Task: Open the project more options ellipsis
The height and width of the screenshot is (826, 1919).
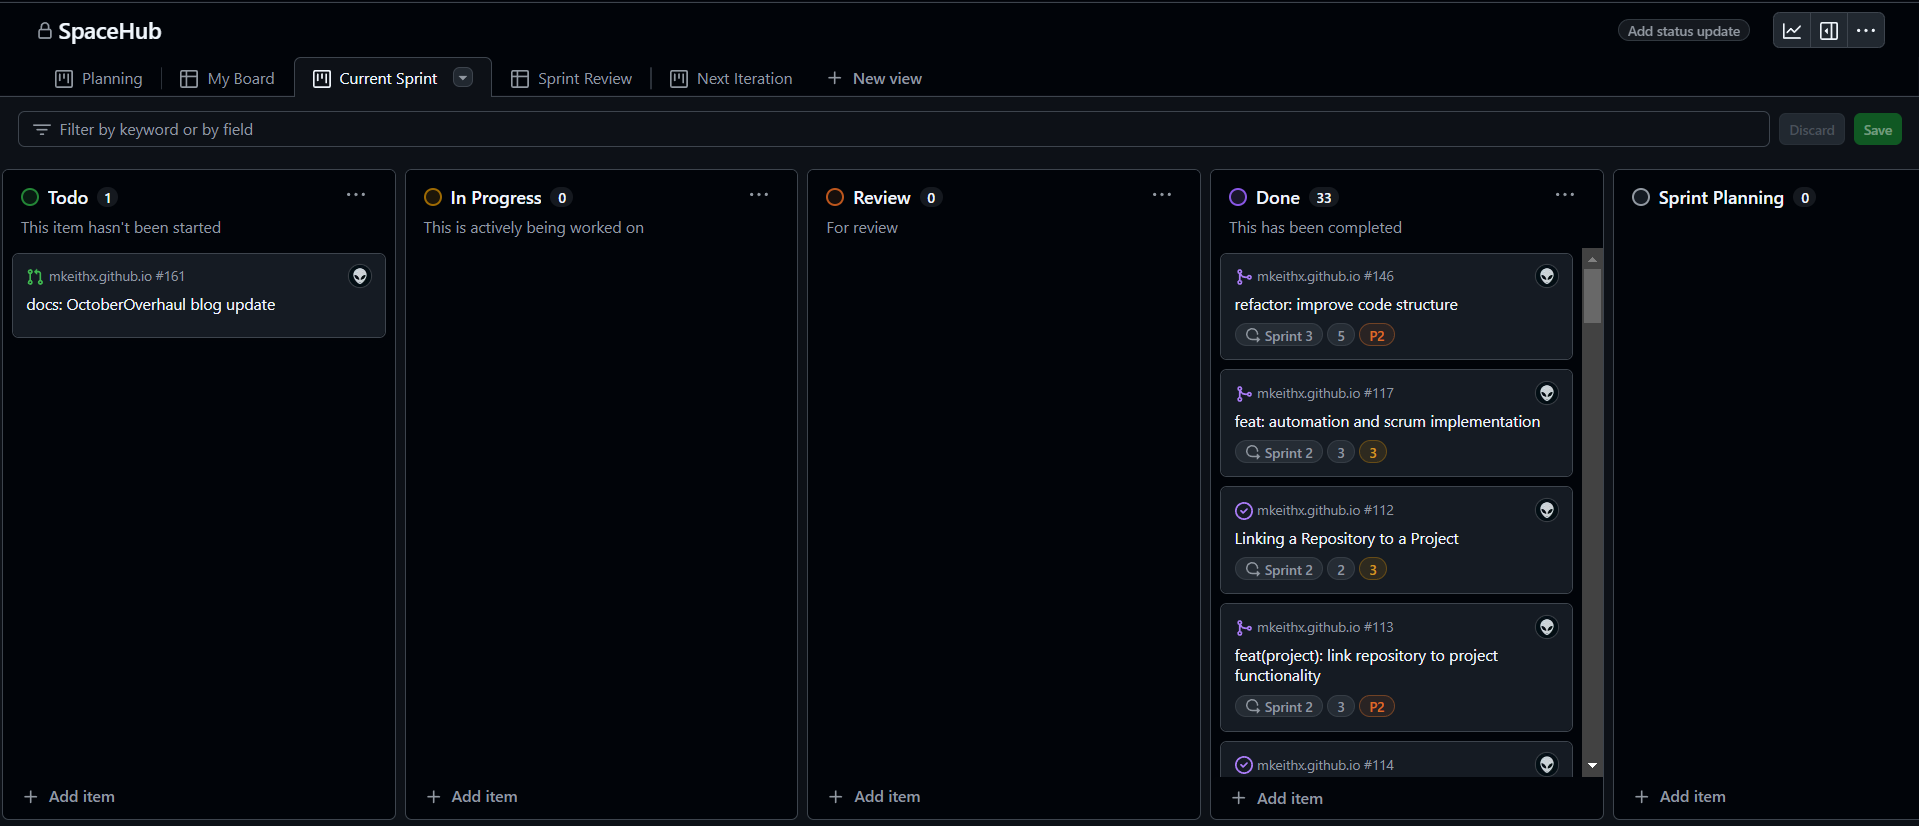Action: (x=1866, y=31)
